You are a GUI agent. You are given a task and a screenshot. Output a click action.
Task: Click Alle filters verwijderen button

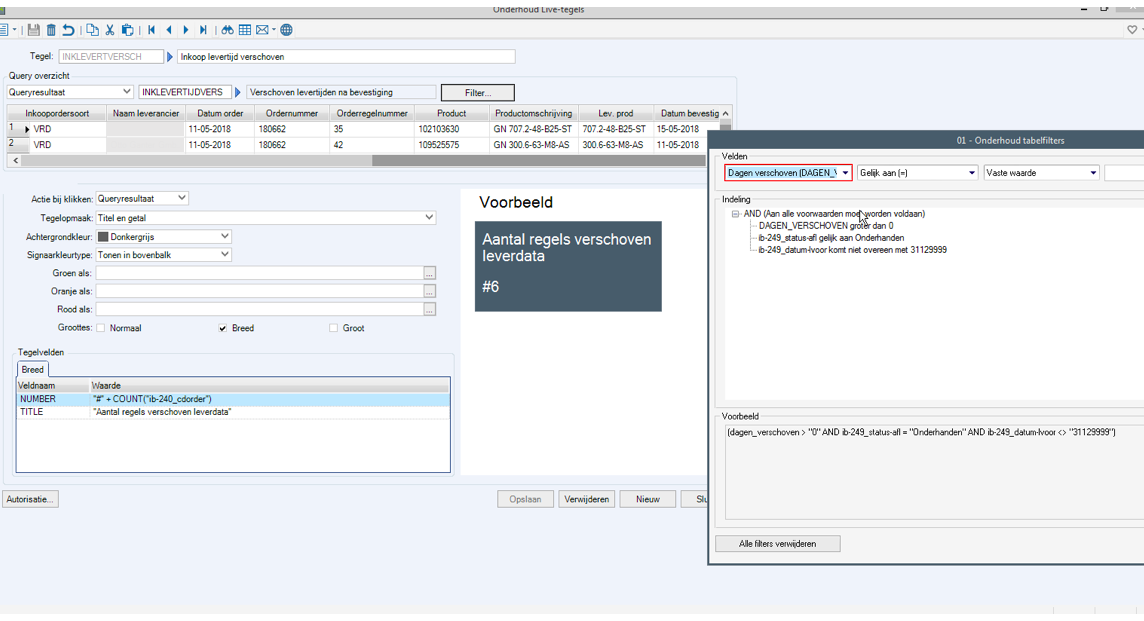(777, 544)
